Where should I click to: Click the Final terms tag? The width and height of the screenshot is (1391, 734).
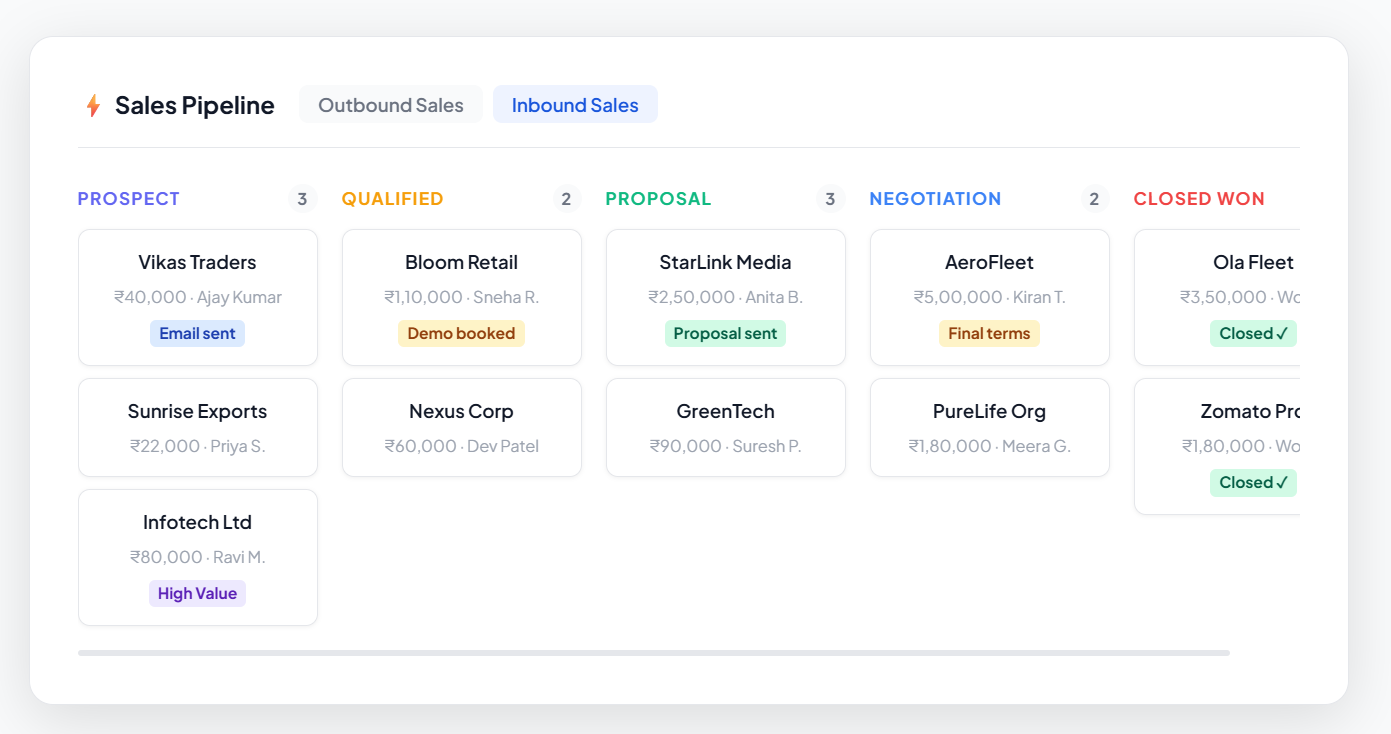tap(989, 333)
